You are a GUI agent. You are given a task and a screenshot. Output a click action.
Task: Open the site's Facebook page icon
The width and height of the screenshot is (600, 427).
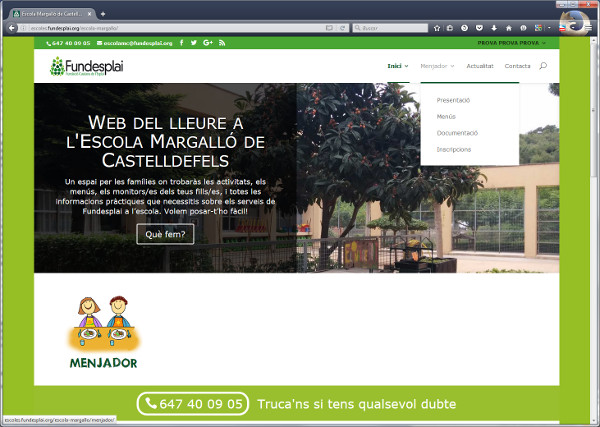(x=181, y=43)
